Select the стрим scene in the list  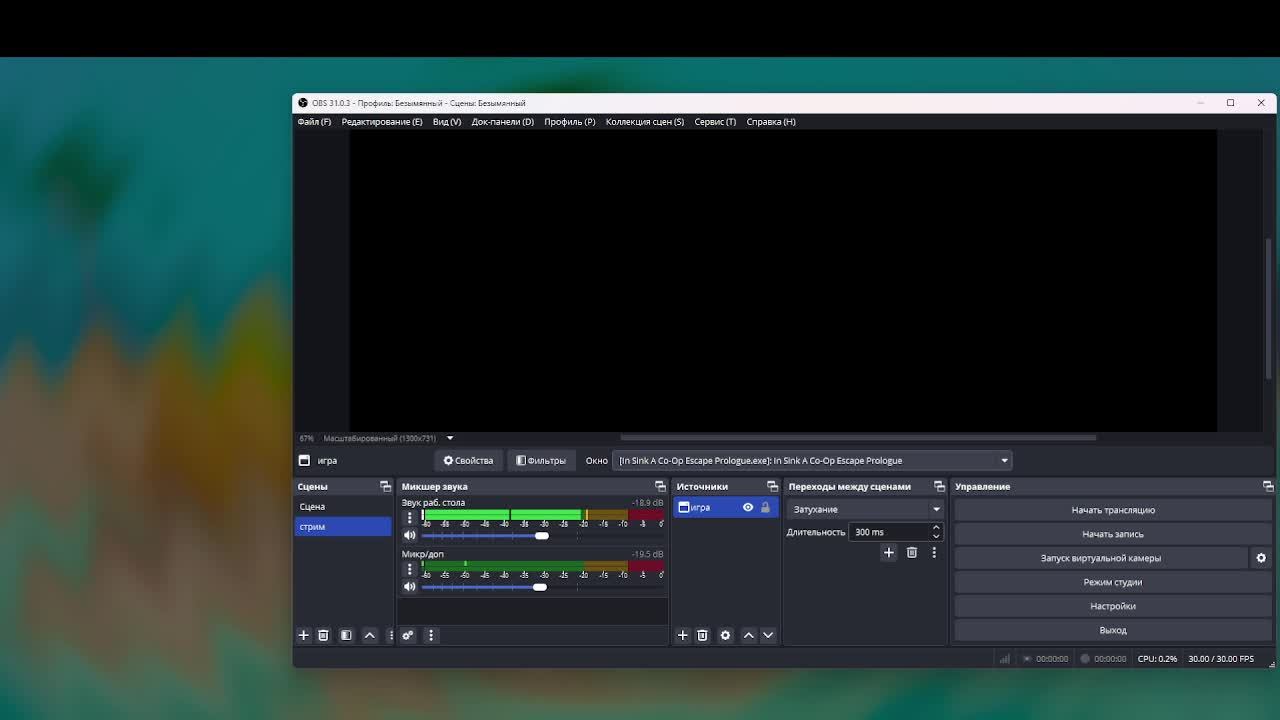tap(343, 527)
